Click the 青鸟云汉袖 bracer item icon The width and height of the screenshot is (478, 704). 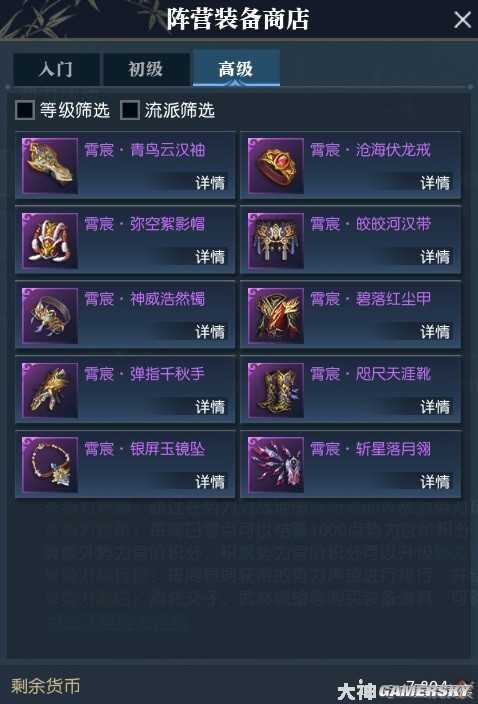tap(50, 166)
